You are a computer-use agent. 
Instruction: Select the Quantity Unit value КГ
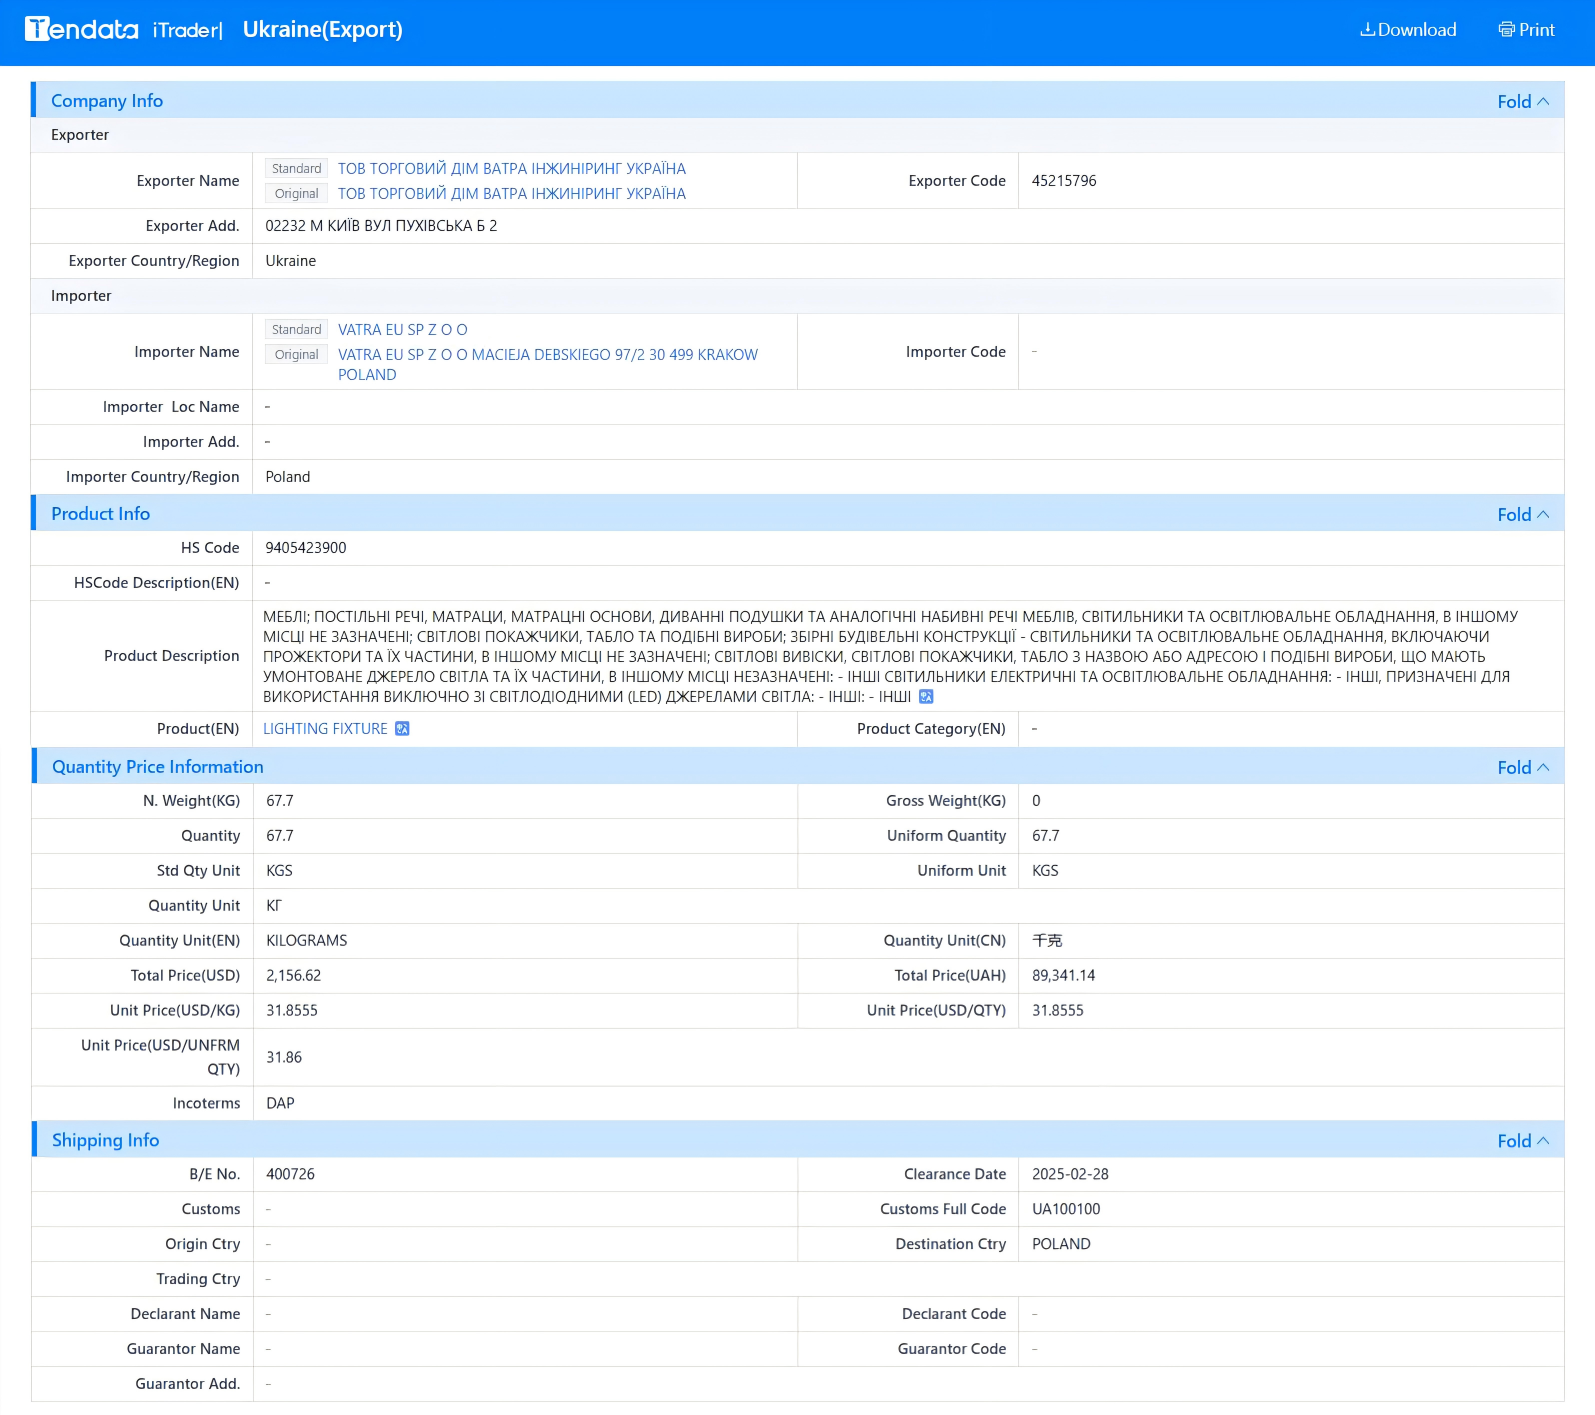pyautogui.click(x=274, y=906)
